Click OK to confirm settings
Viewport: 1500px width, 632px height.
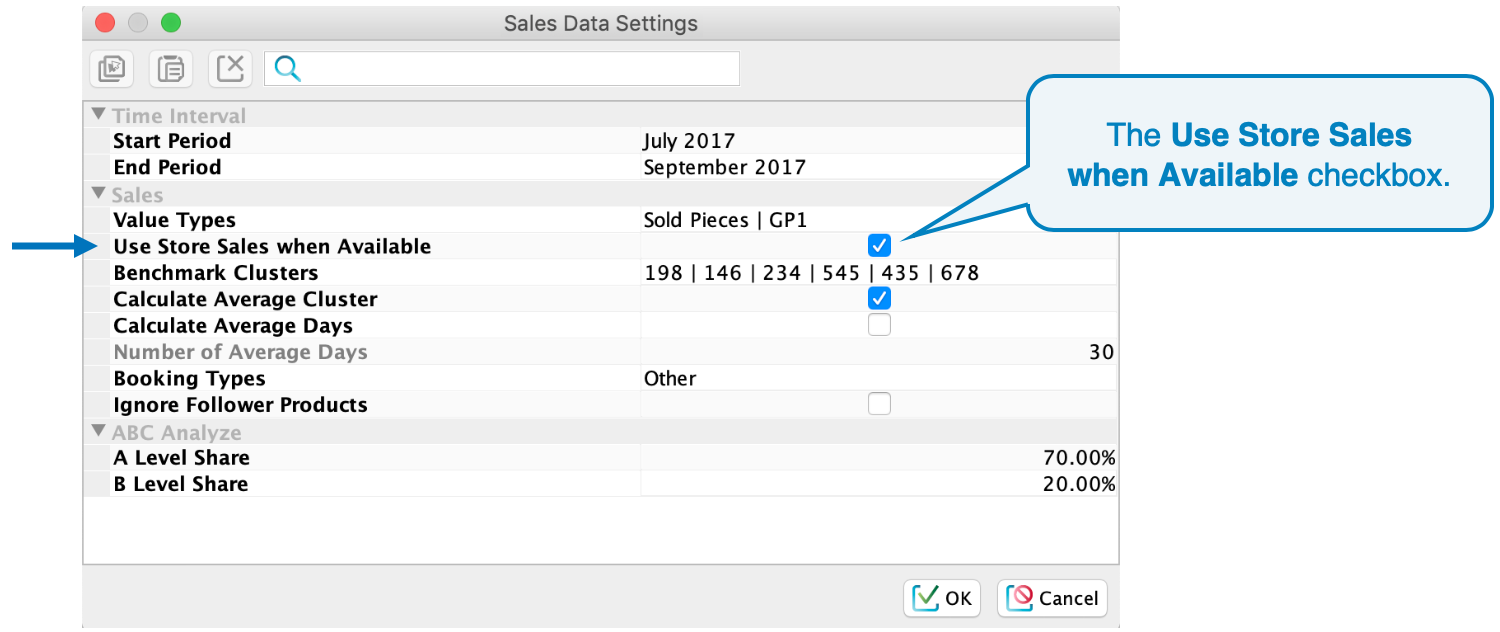(942, 598)
